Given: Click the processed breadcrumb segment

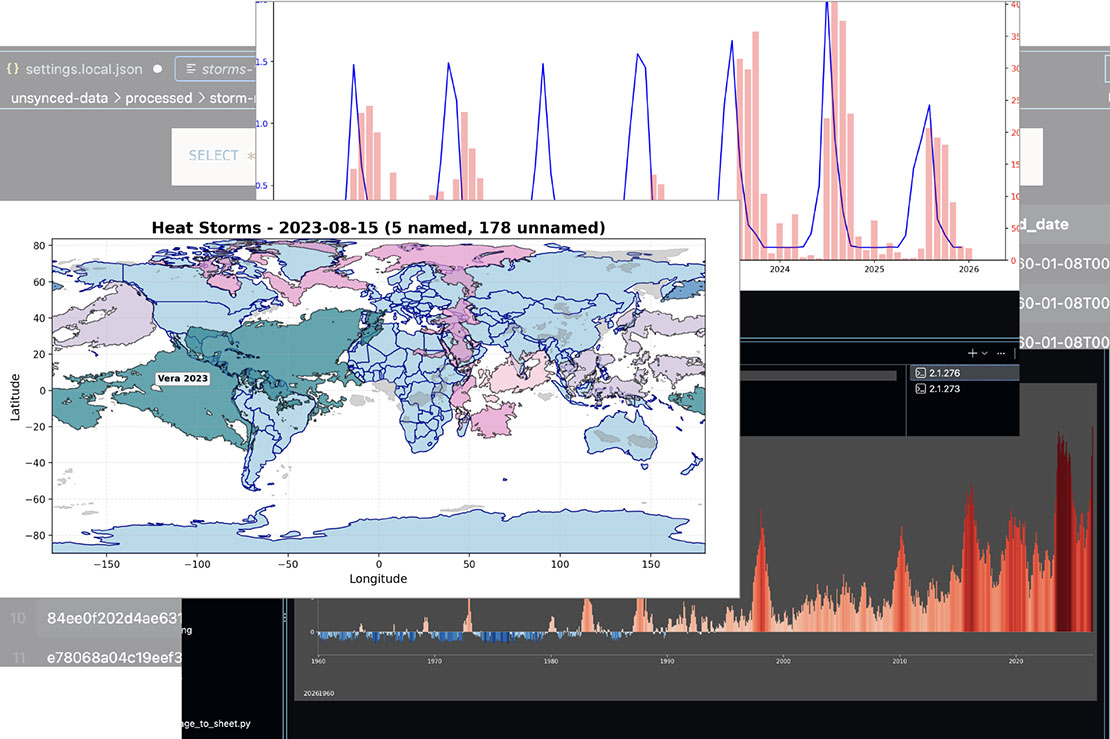Looking at the screenshot, I should click(159, 98).
